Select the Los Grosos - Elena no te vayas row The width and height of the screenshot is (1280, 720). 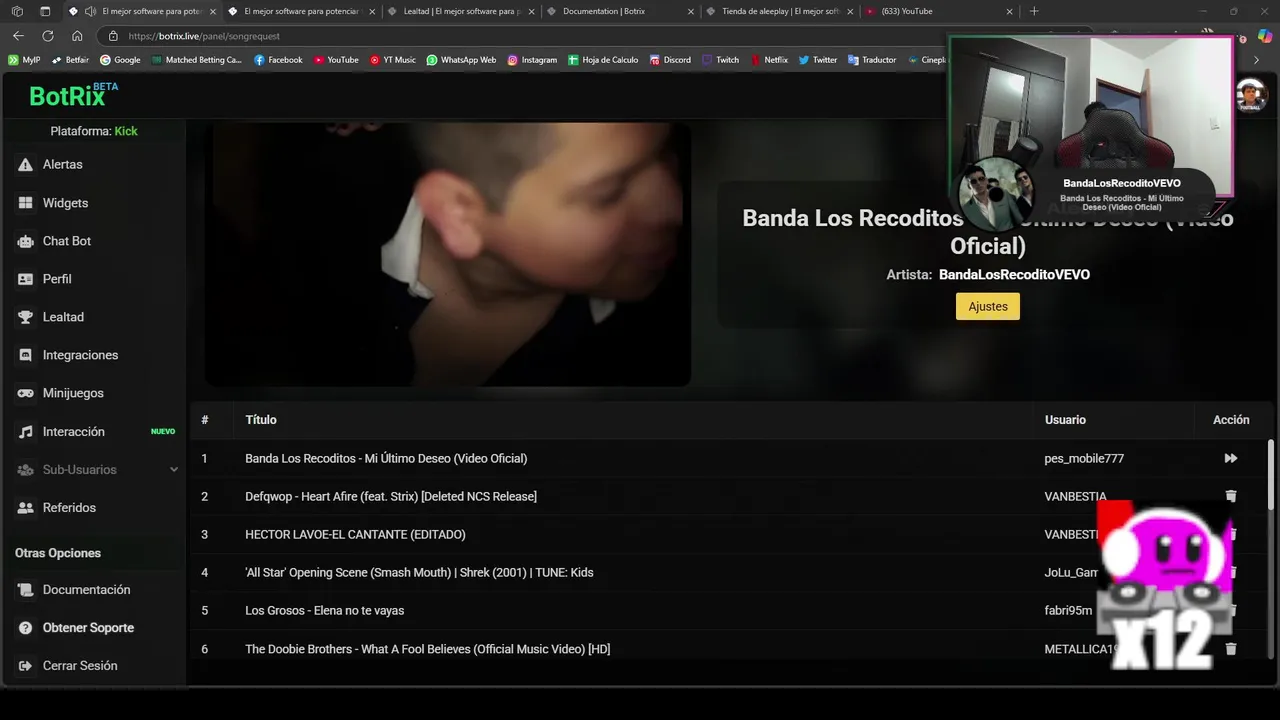729,611
